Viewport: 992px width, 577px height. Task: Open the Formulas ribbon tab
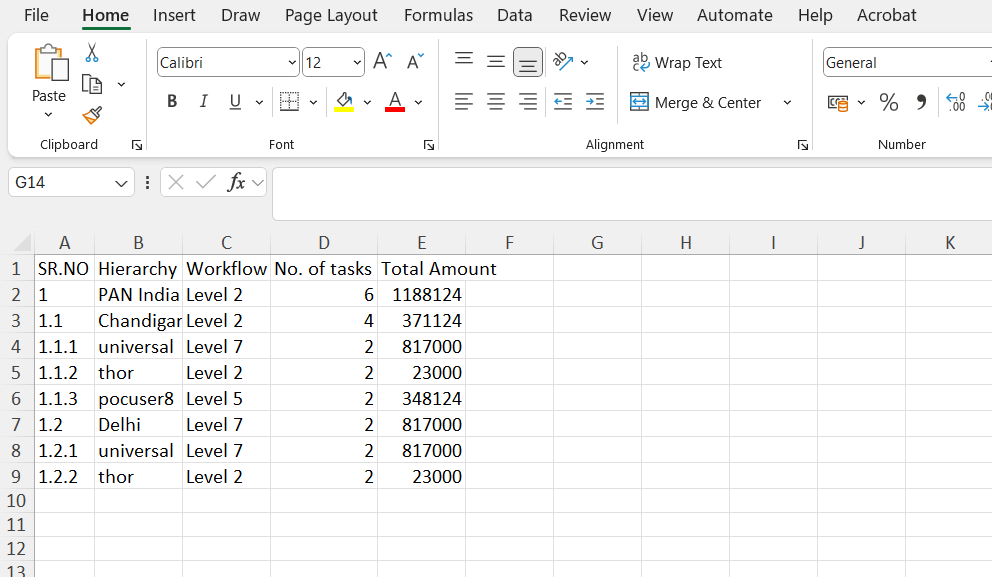point(438,15)
